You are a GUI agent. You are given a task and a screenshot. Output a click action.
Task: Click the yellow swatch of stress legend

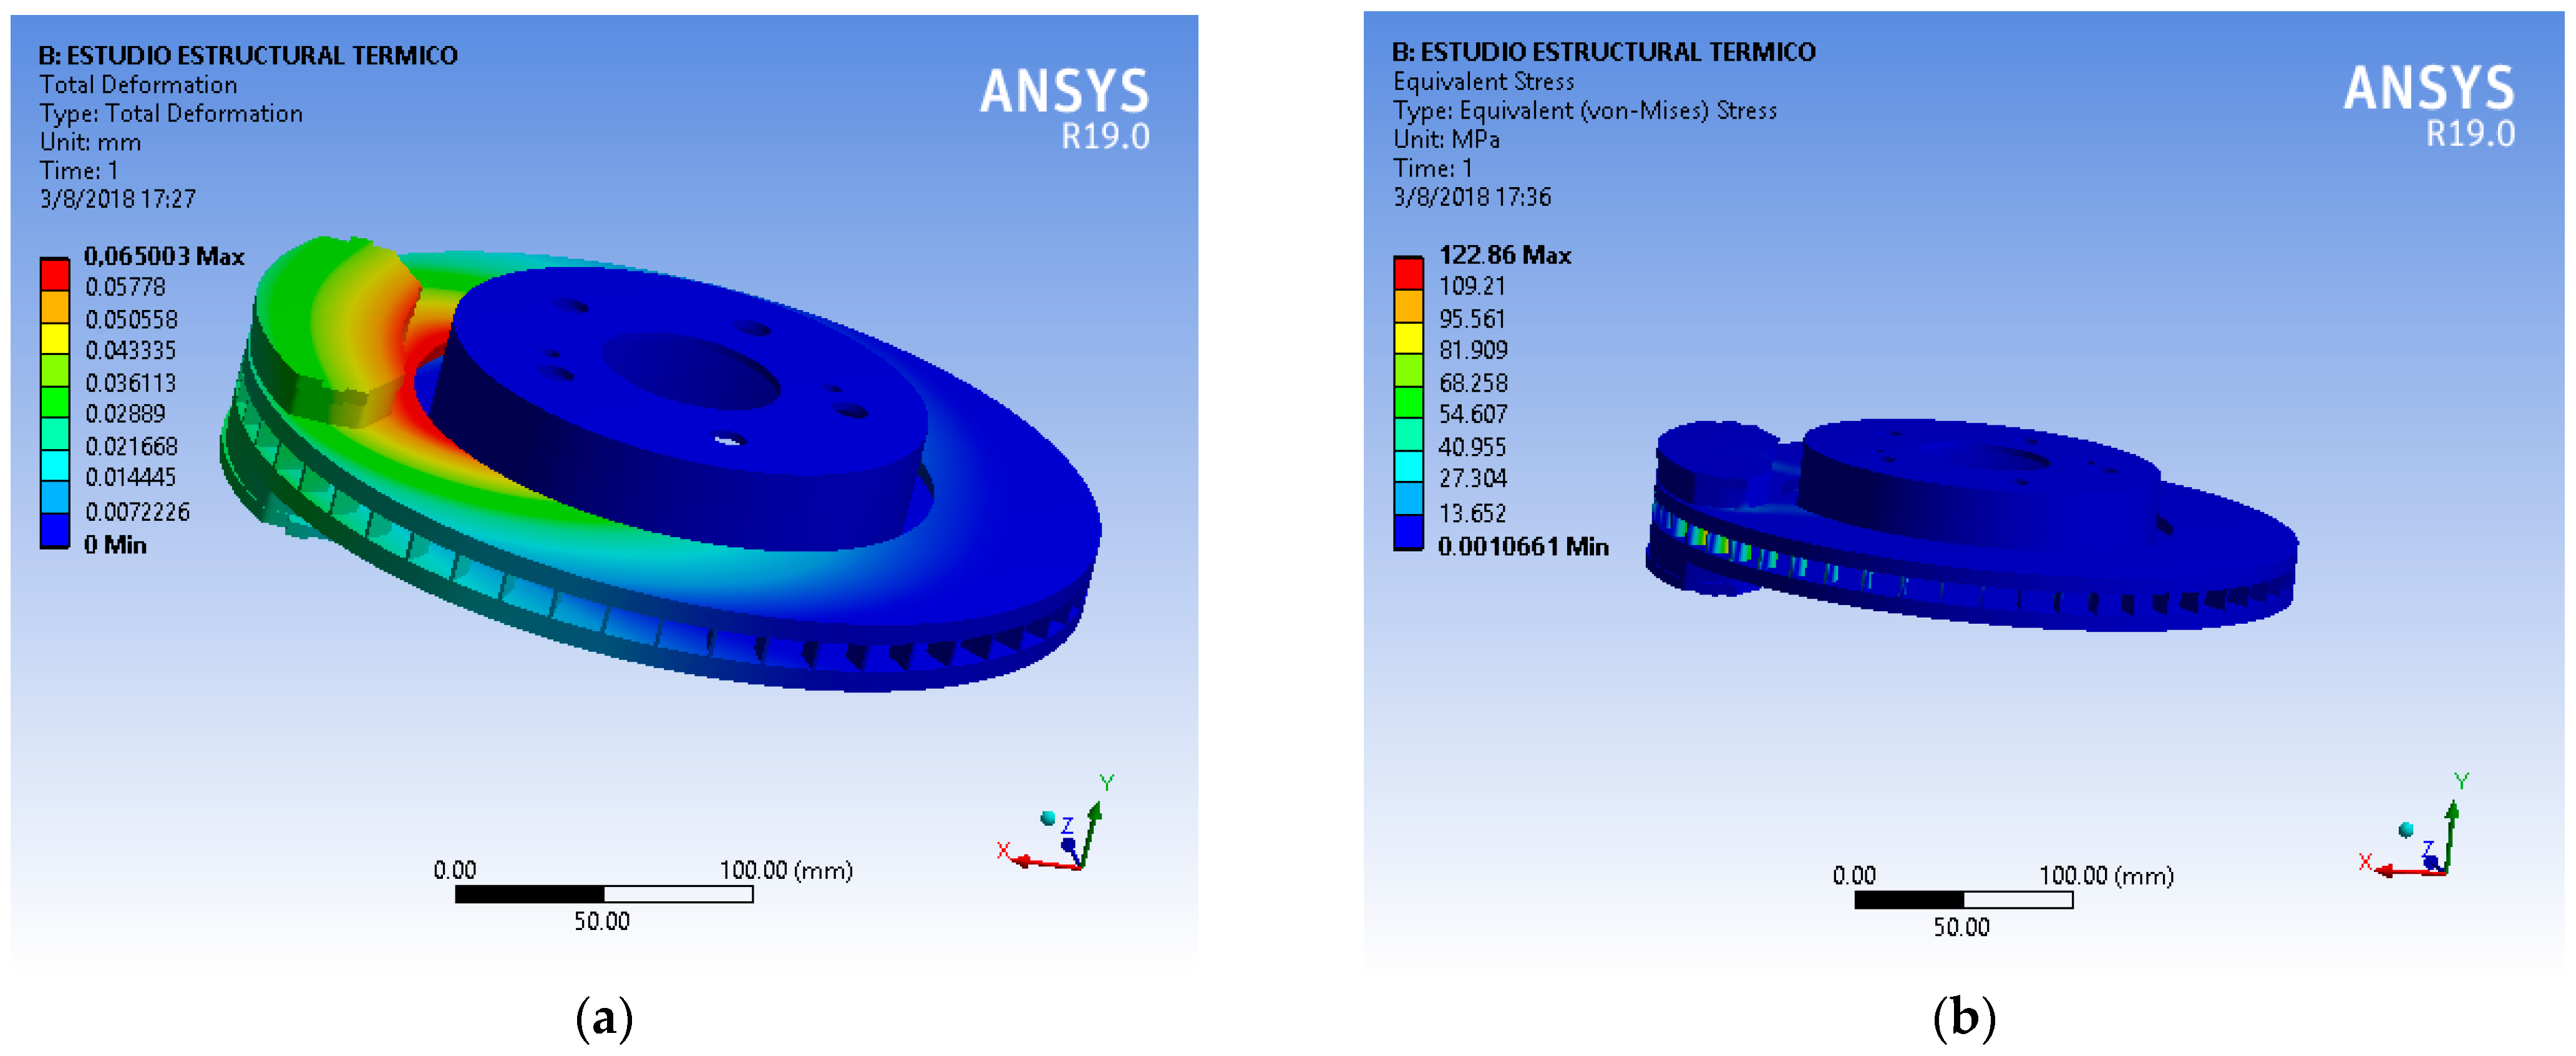point(1408,338)
